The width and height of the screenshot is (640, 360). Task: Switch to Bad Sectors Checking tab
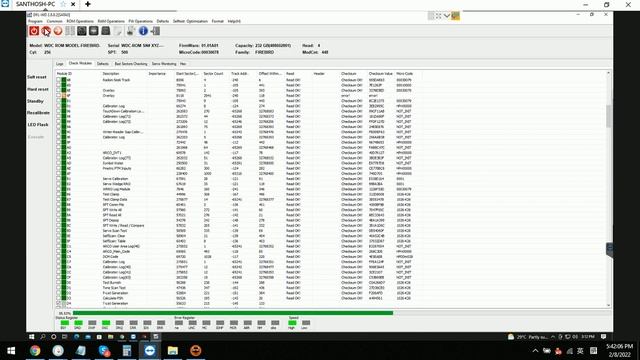tap(131, 64)
